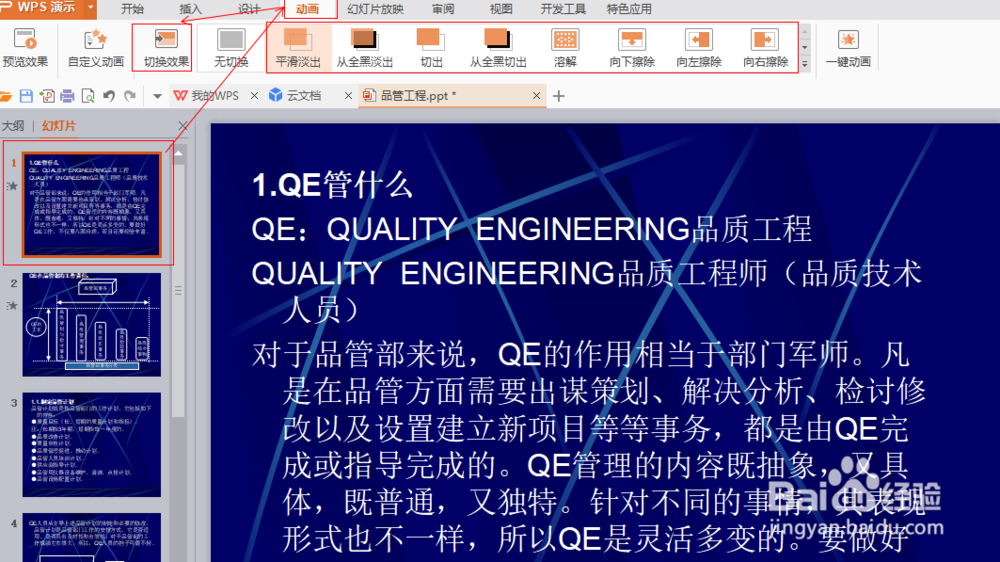This screenshot has width=1000, height=562.
Task: Open the 特色应用 (Featured Apps) tab
Action: tap(629, 9)
